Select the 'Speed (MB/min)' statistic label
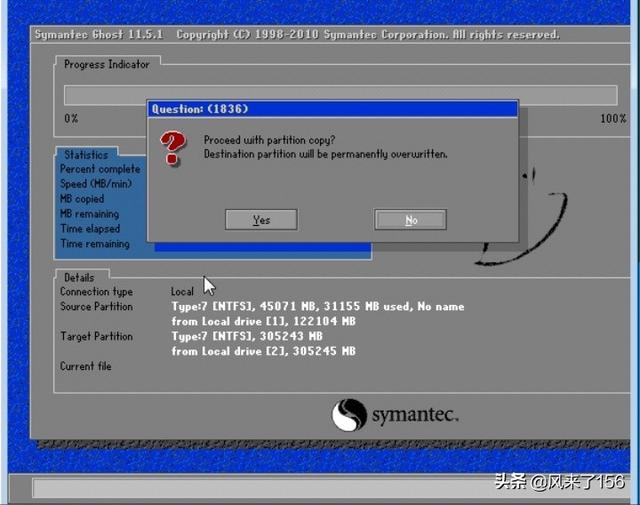 point(96,184)
